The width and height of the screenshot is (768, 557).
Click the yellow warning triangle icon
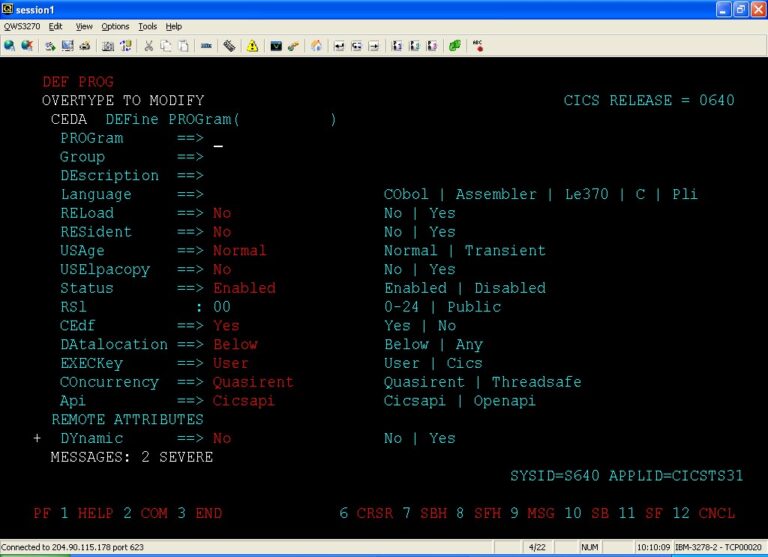[x=253, y=46]
